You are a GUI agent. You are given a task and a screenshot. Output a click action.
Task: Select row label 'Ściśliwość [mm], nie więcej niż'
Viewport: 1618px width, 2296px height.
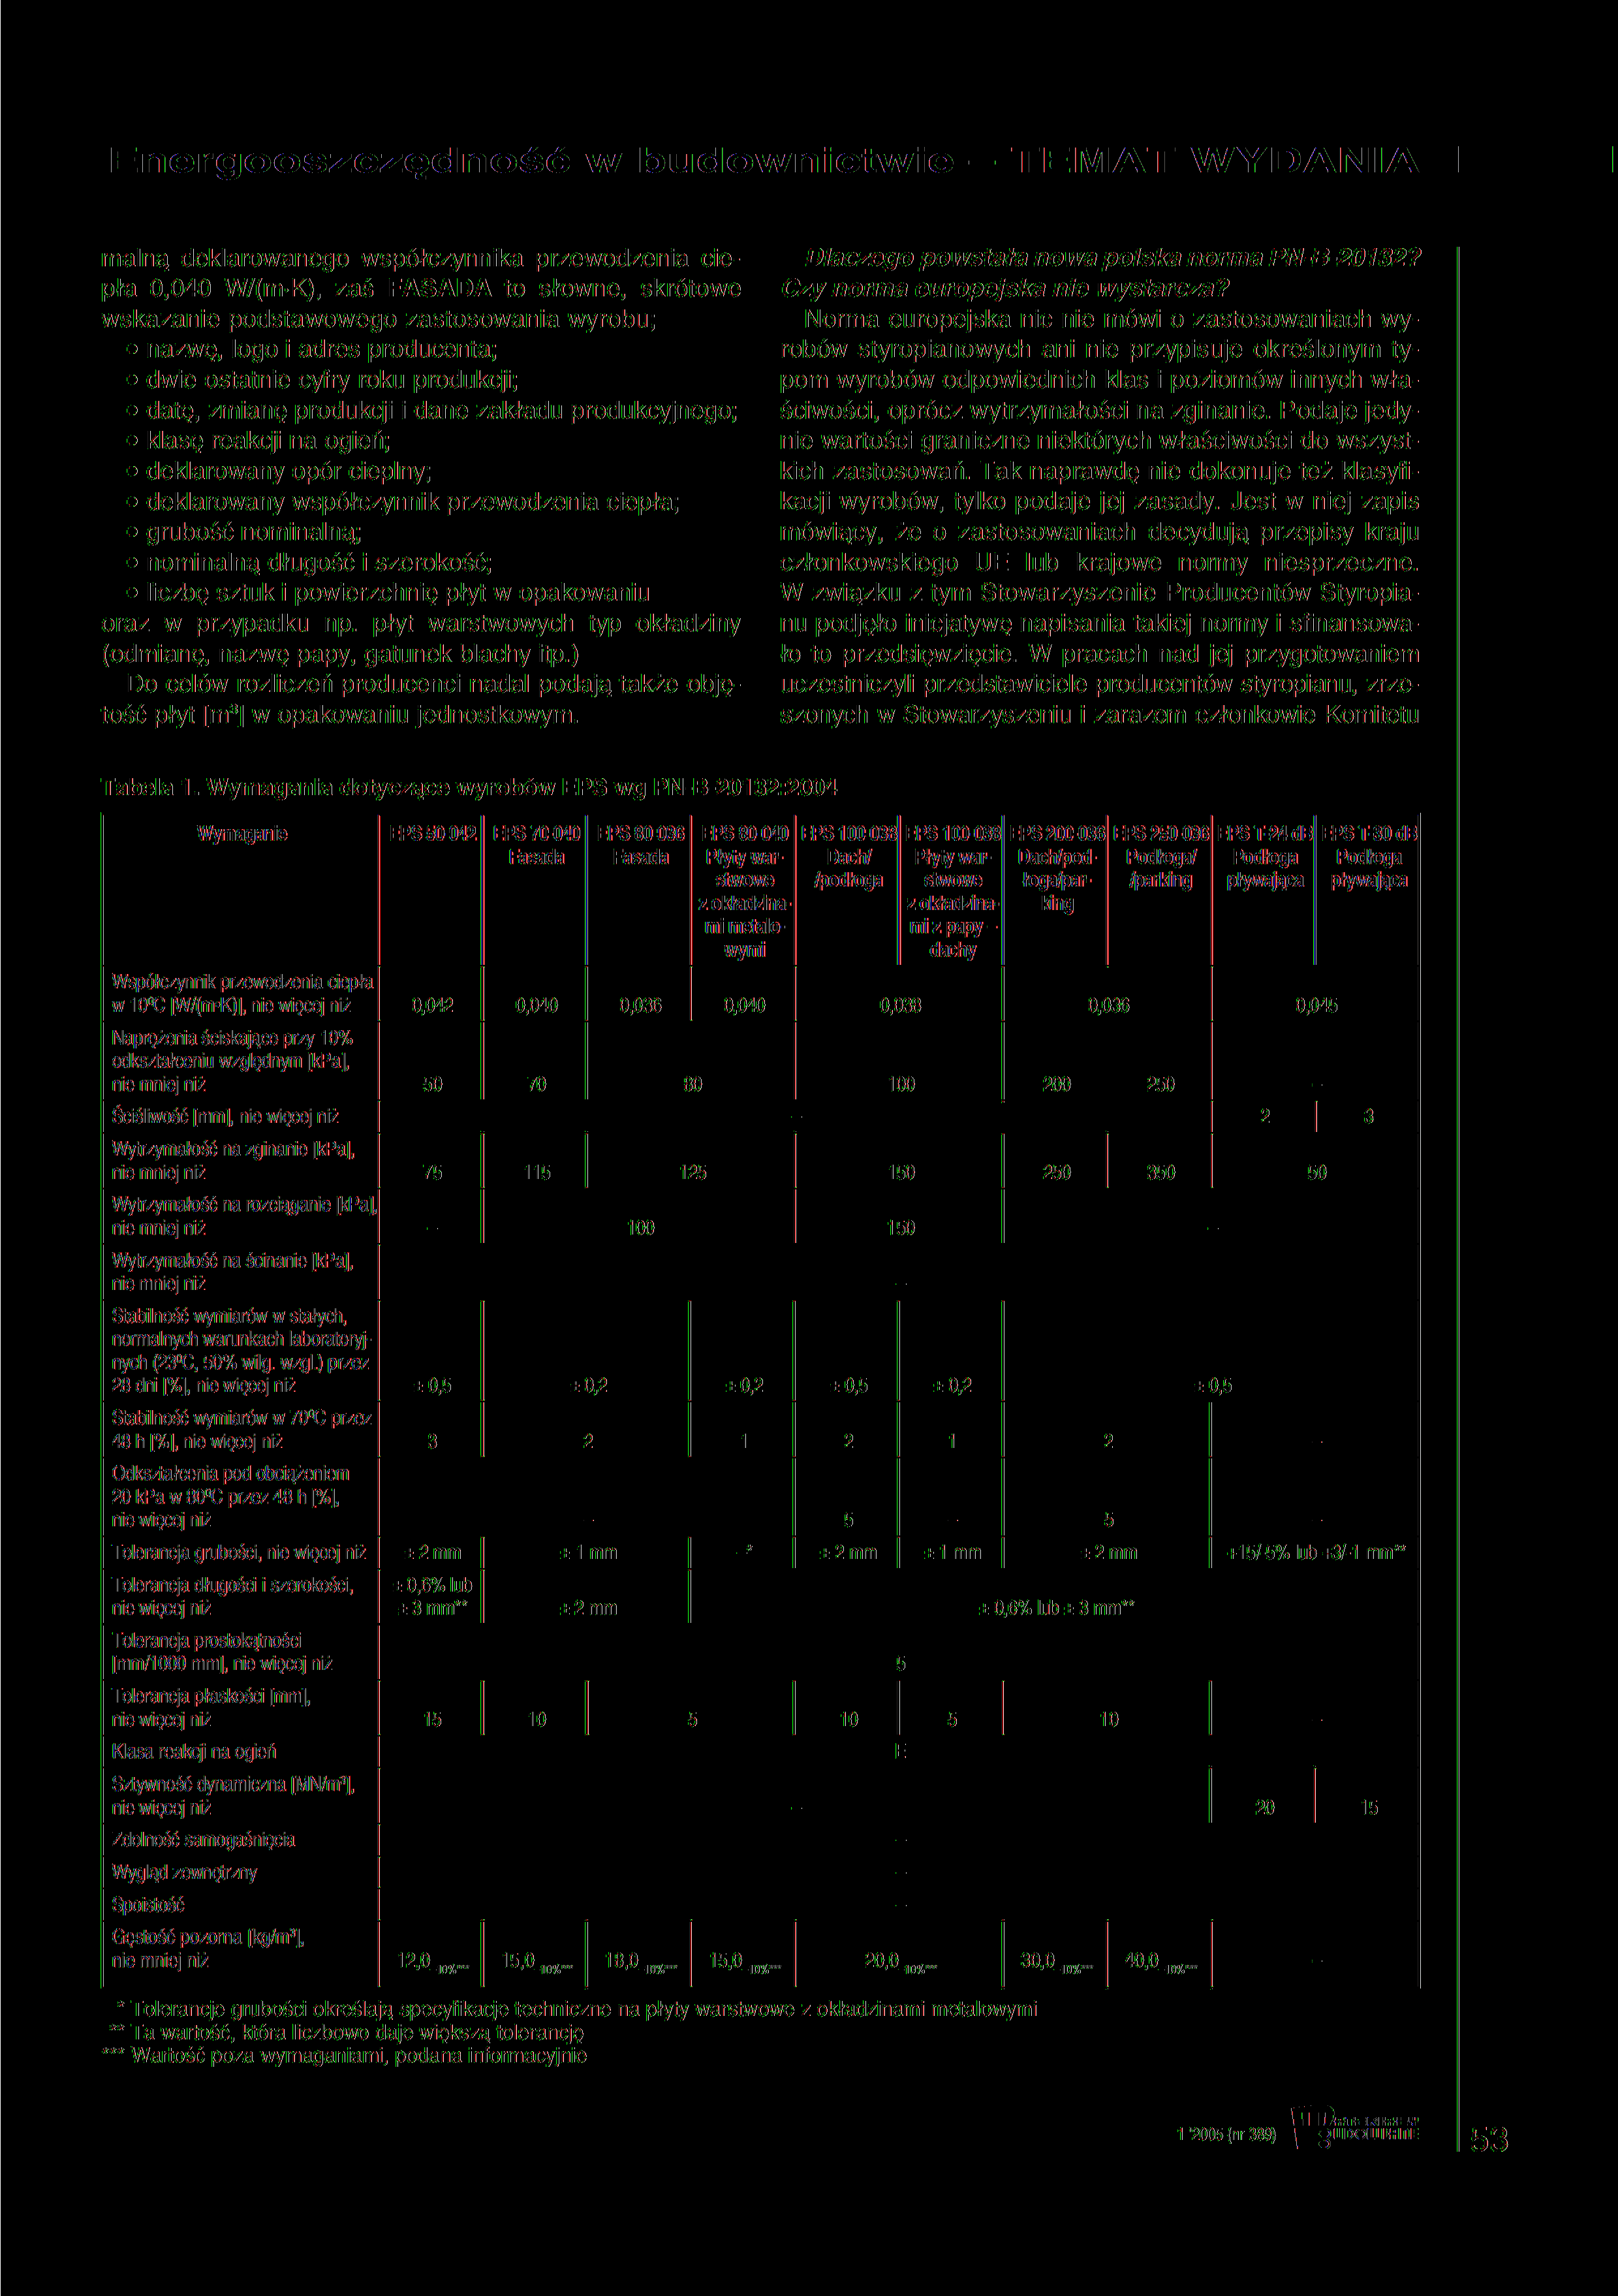point(225,1117)
